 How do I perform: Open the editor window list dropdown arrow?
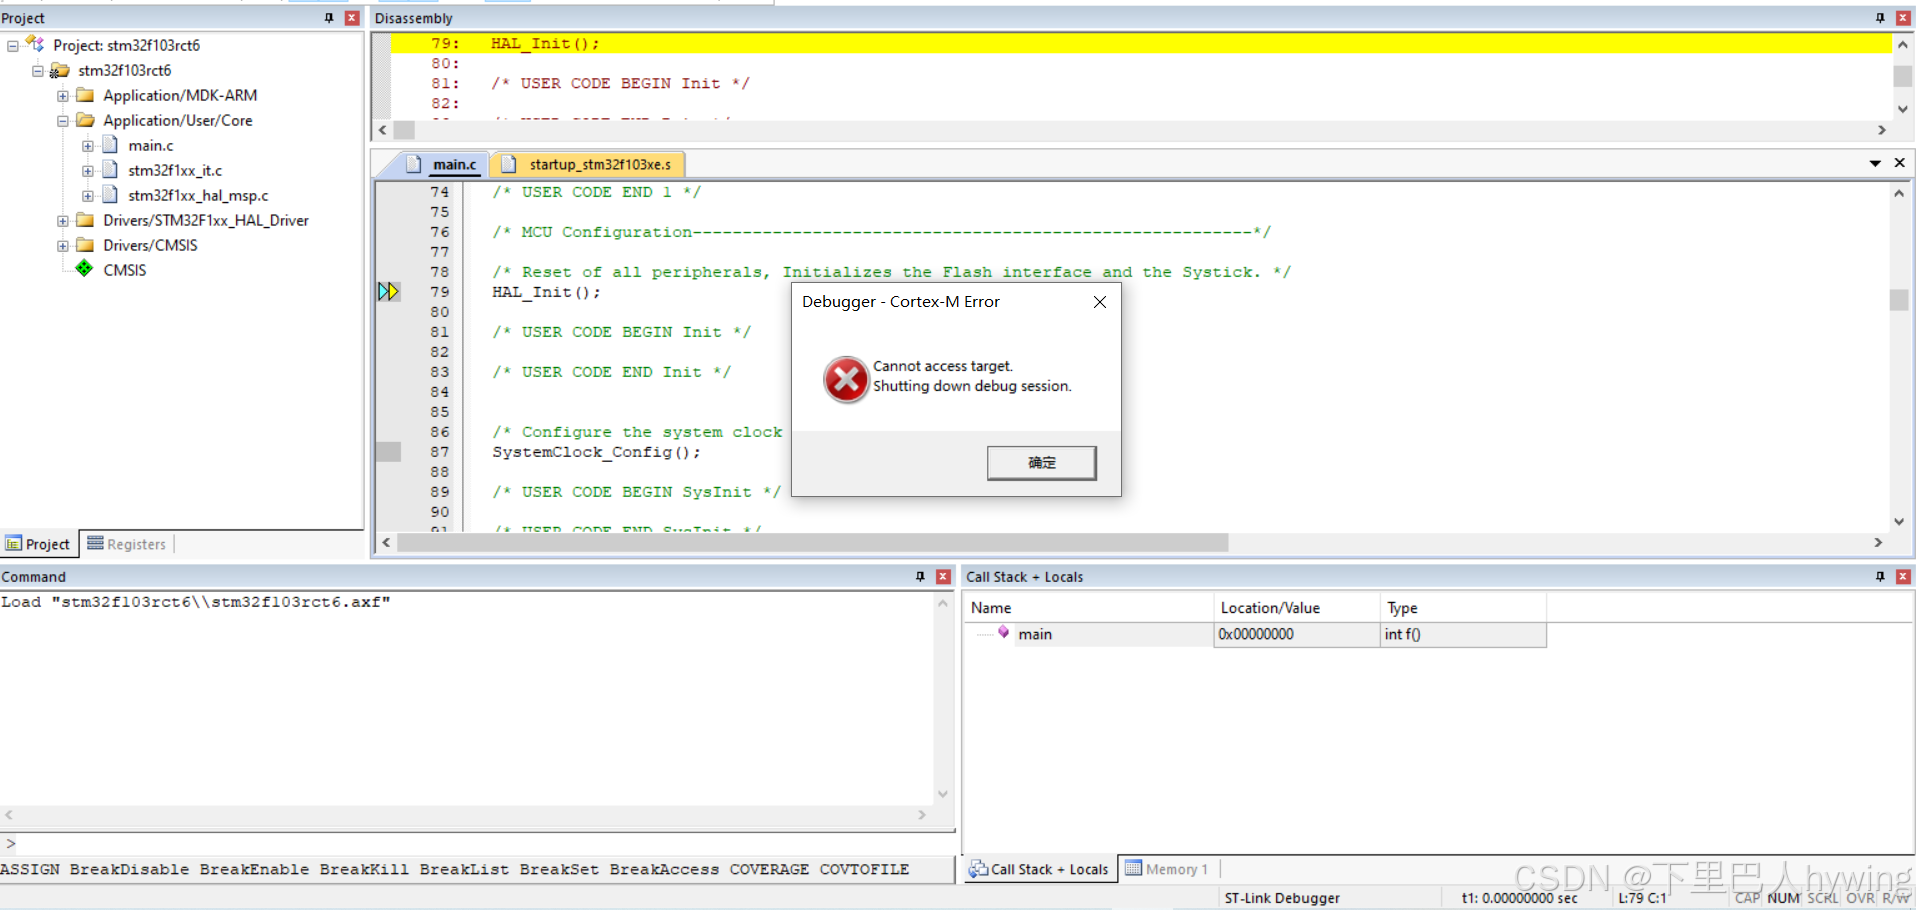[x=1875, y=163]
